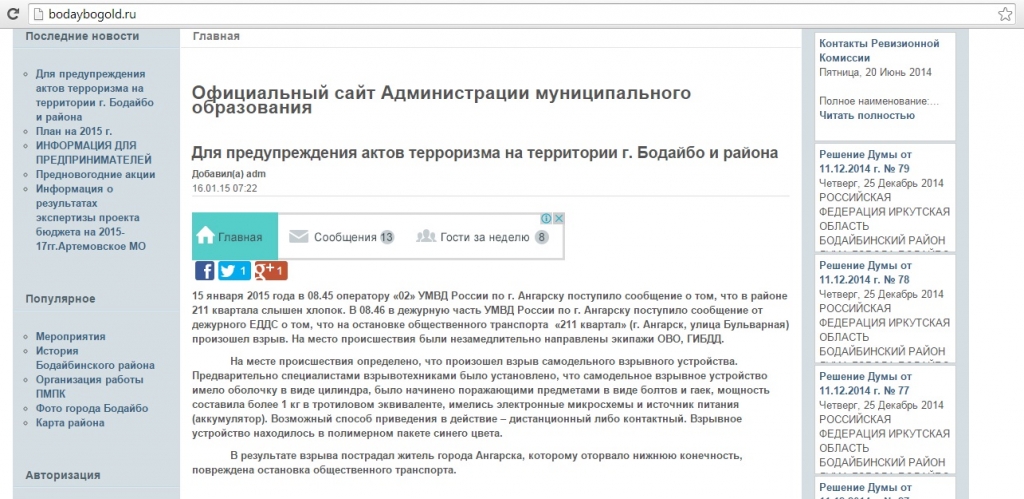Screen dimensions: 1024x499
Task: Click the Популярное sidebar heading
Action: point(60,298)
